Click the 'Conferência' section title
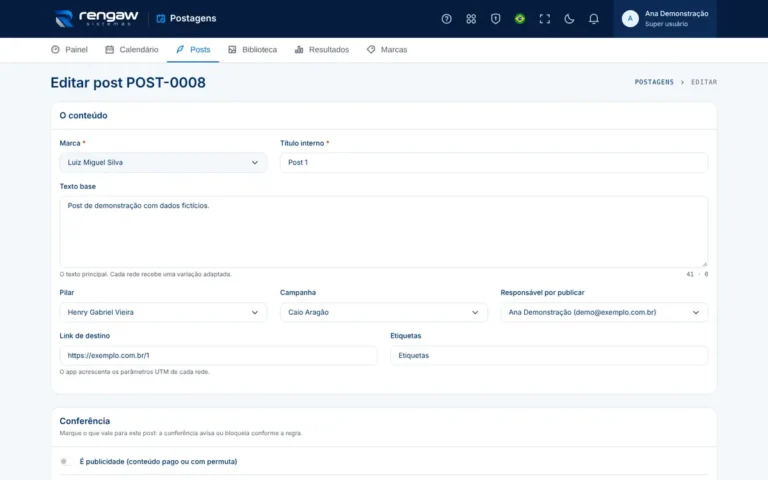The image size is (768, 480). [85, 421]
